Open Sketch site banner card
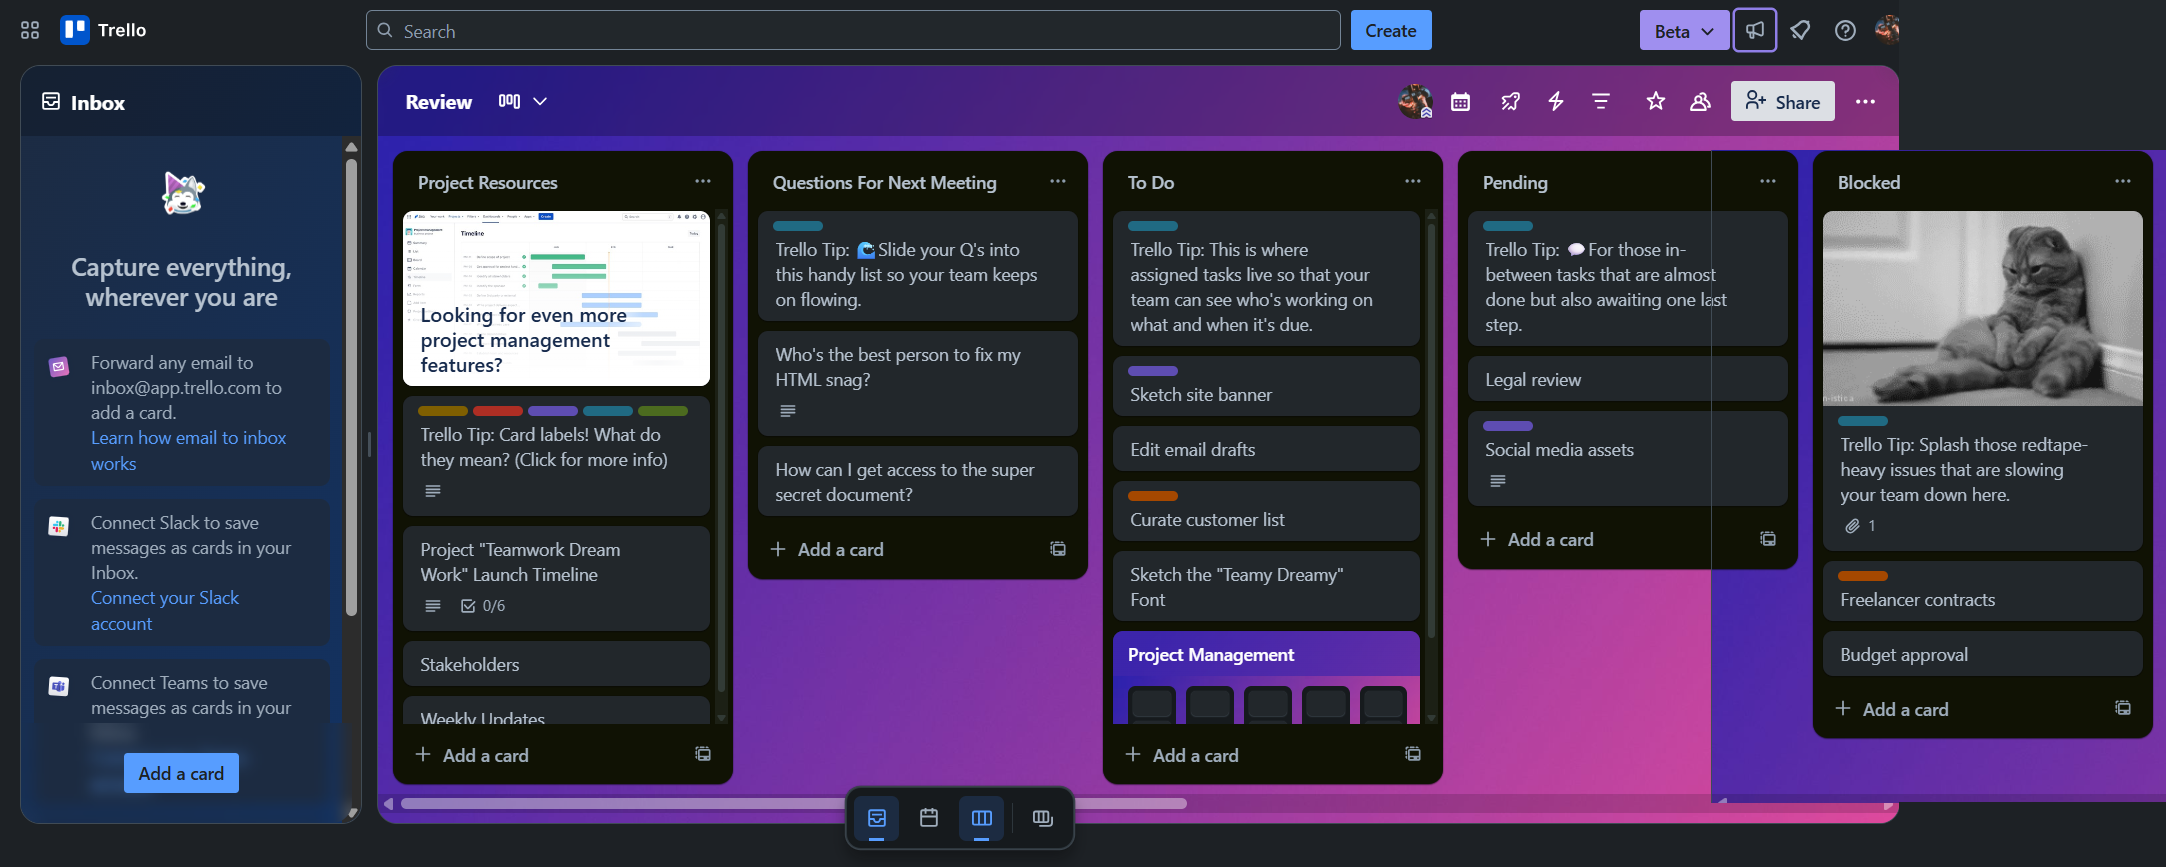Screen dimensions: 2166x867 click(x=1266, y=386)
